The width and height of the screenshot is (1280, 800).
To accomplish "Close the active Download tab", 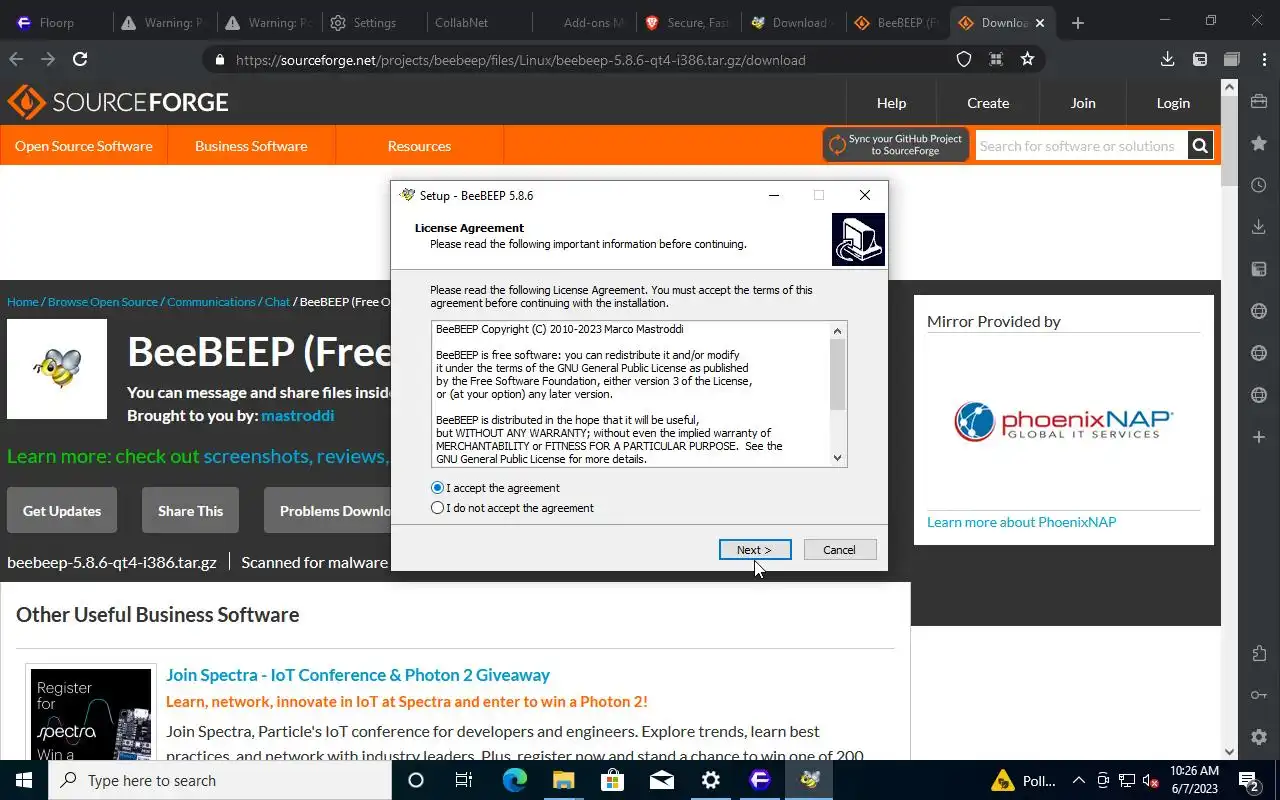I will pos(1040,23).
